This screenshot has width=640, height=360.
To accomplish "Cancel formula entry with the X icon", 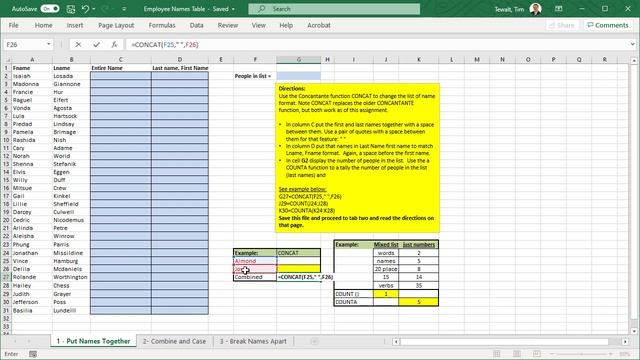I will [x=78, y=44].
